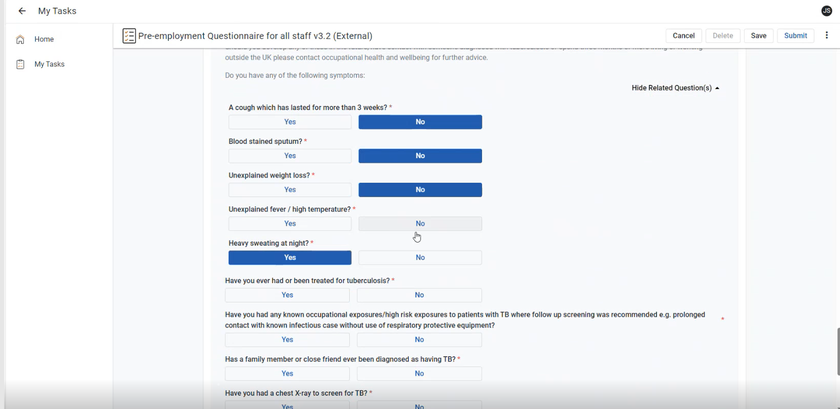Save the questionnaire
Screen dimensions: 840x409
[758, 35]
